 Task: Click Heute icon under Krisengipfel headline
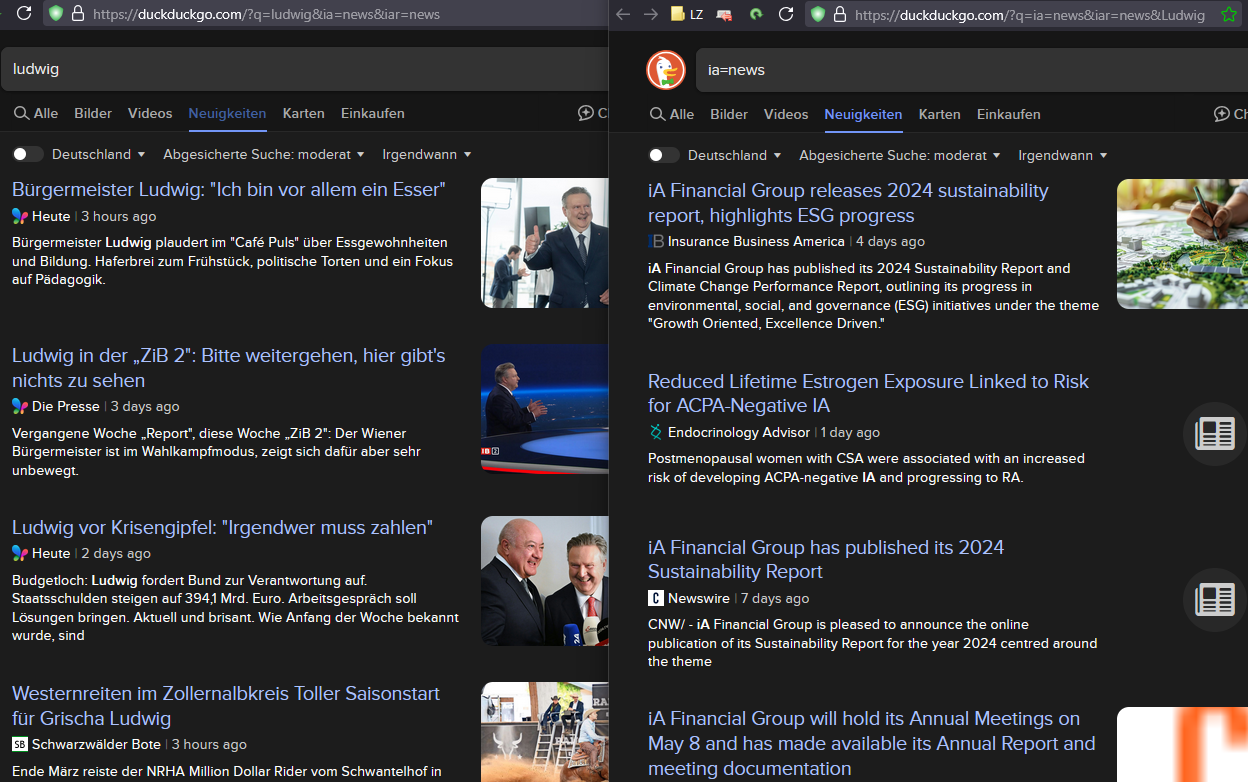20,553
